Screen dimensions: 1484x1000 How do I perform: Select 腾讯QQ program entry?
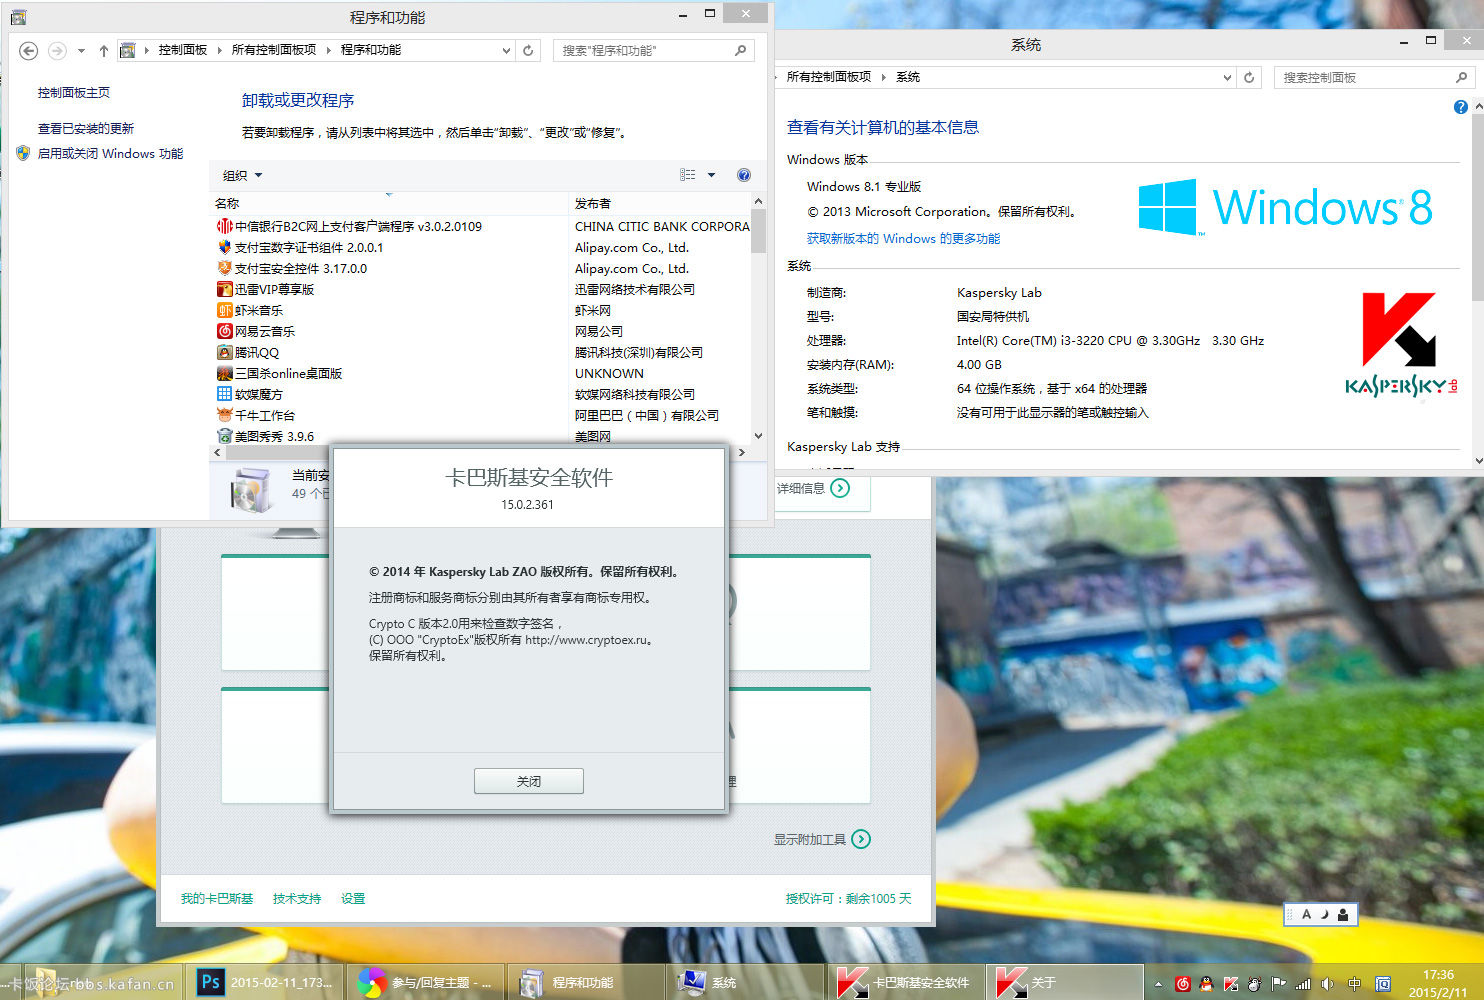point(480,353)
